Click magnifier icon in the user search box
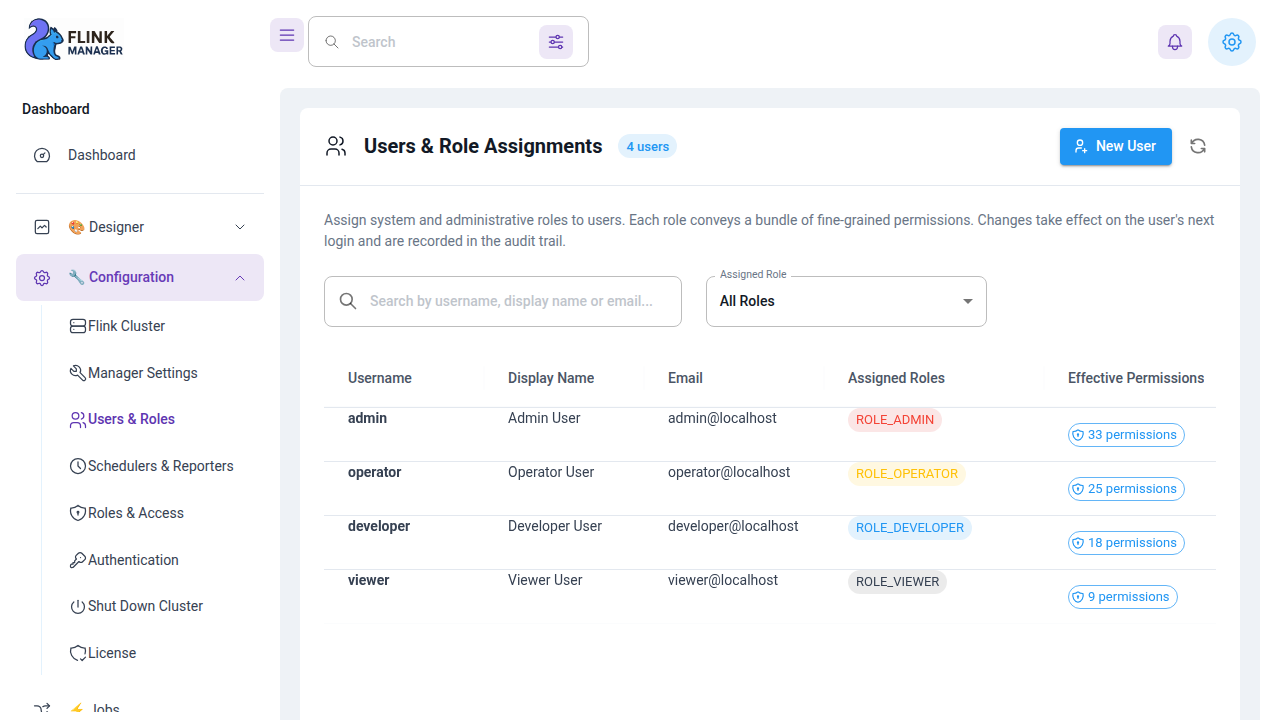1280x720 pixels. [348, 301]
